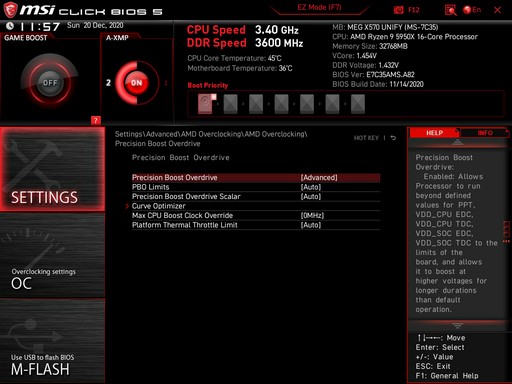Open the BIOS search icon
This screenshot has height=384, width=512.
coord(450,10)
